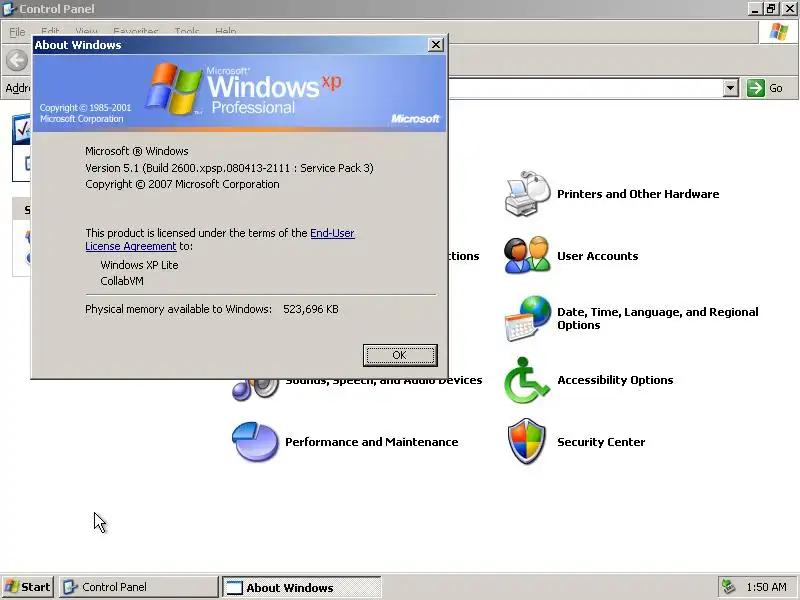Viewport: 800px width, 600px height.
Task: Click the Performance and Maintenance label
Action: click(371, 442)
